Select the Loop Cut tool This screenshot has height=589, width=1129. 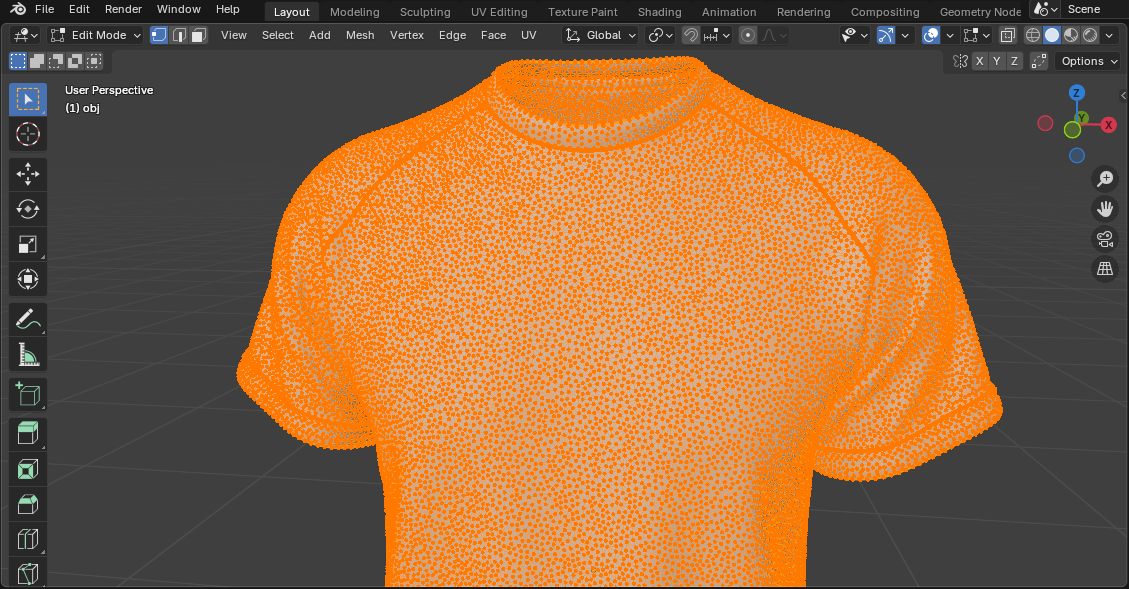27,538
